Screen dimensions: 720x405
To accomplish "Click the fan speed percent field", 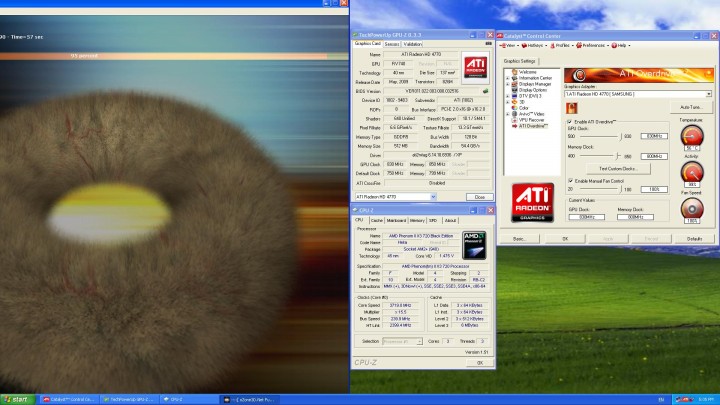I will [654, 189].
